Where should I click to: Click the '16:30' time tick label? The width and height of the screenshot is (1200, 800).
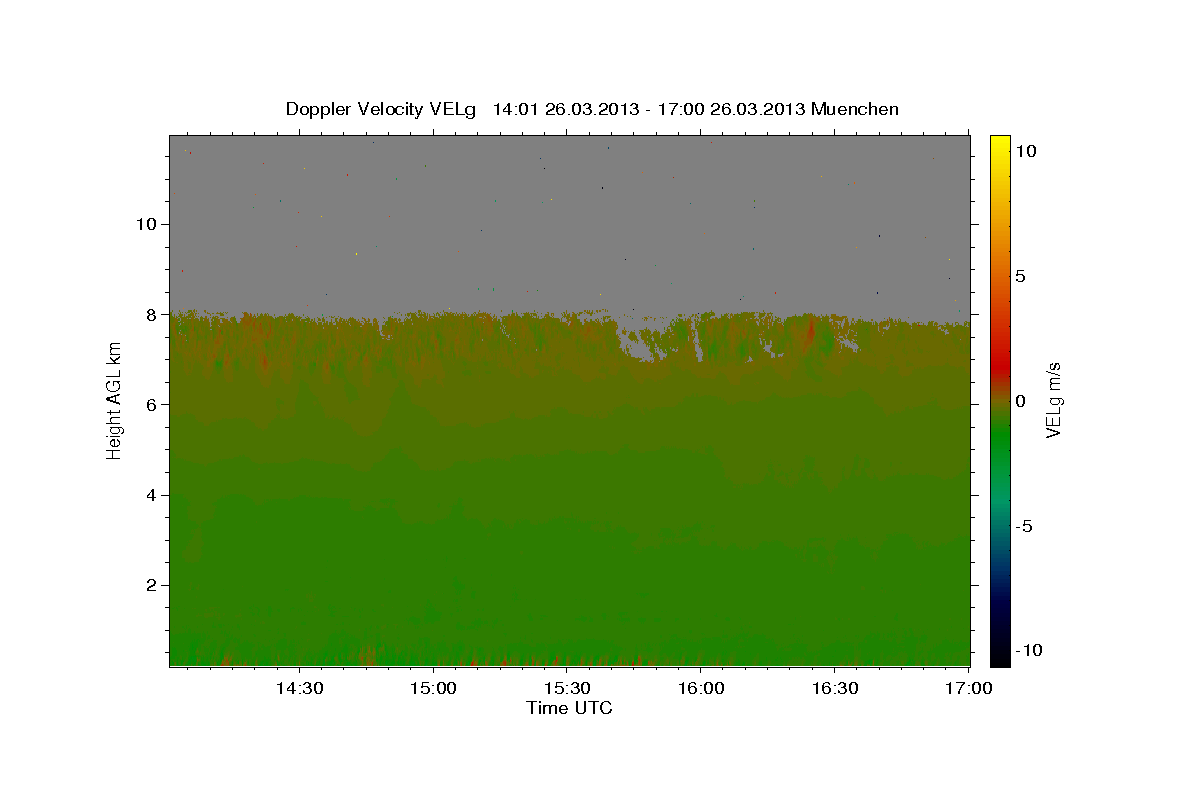835,688
